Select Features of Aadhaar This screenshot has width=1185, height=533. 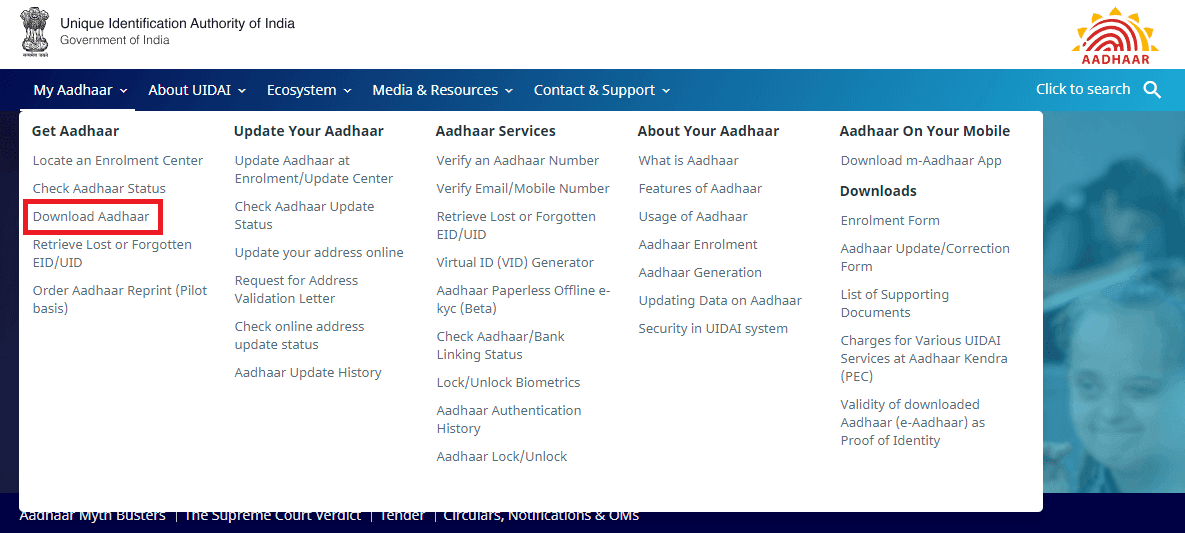tap(700, 188)
